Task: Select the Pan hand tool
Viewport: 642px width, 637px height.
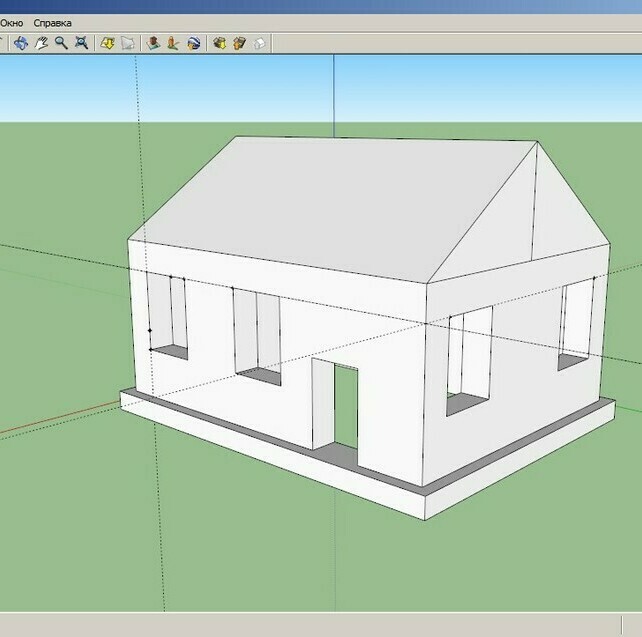Action: tap(41, 43)
